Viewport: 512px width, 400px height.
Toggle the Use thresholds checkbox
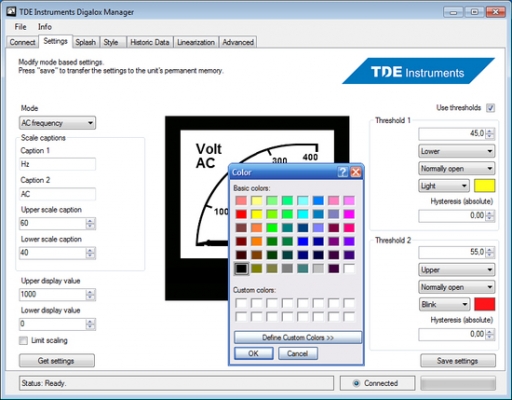[x=490, y=108]
